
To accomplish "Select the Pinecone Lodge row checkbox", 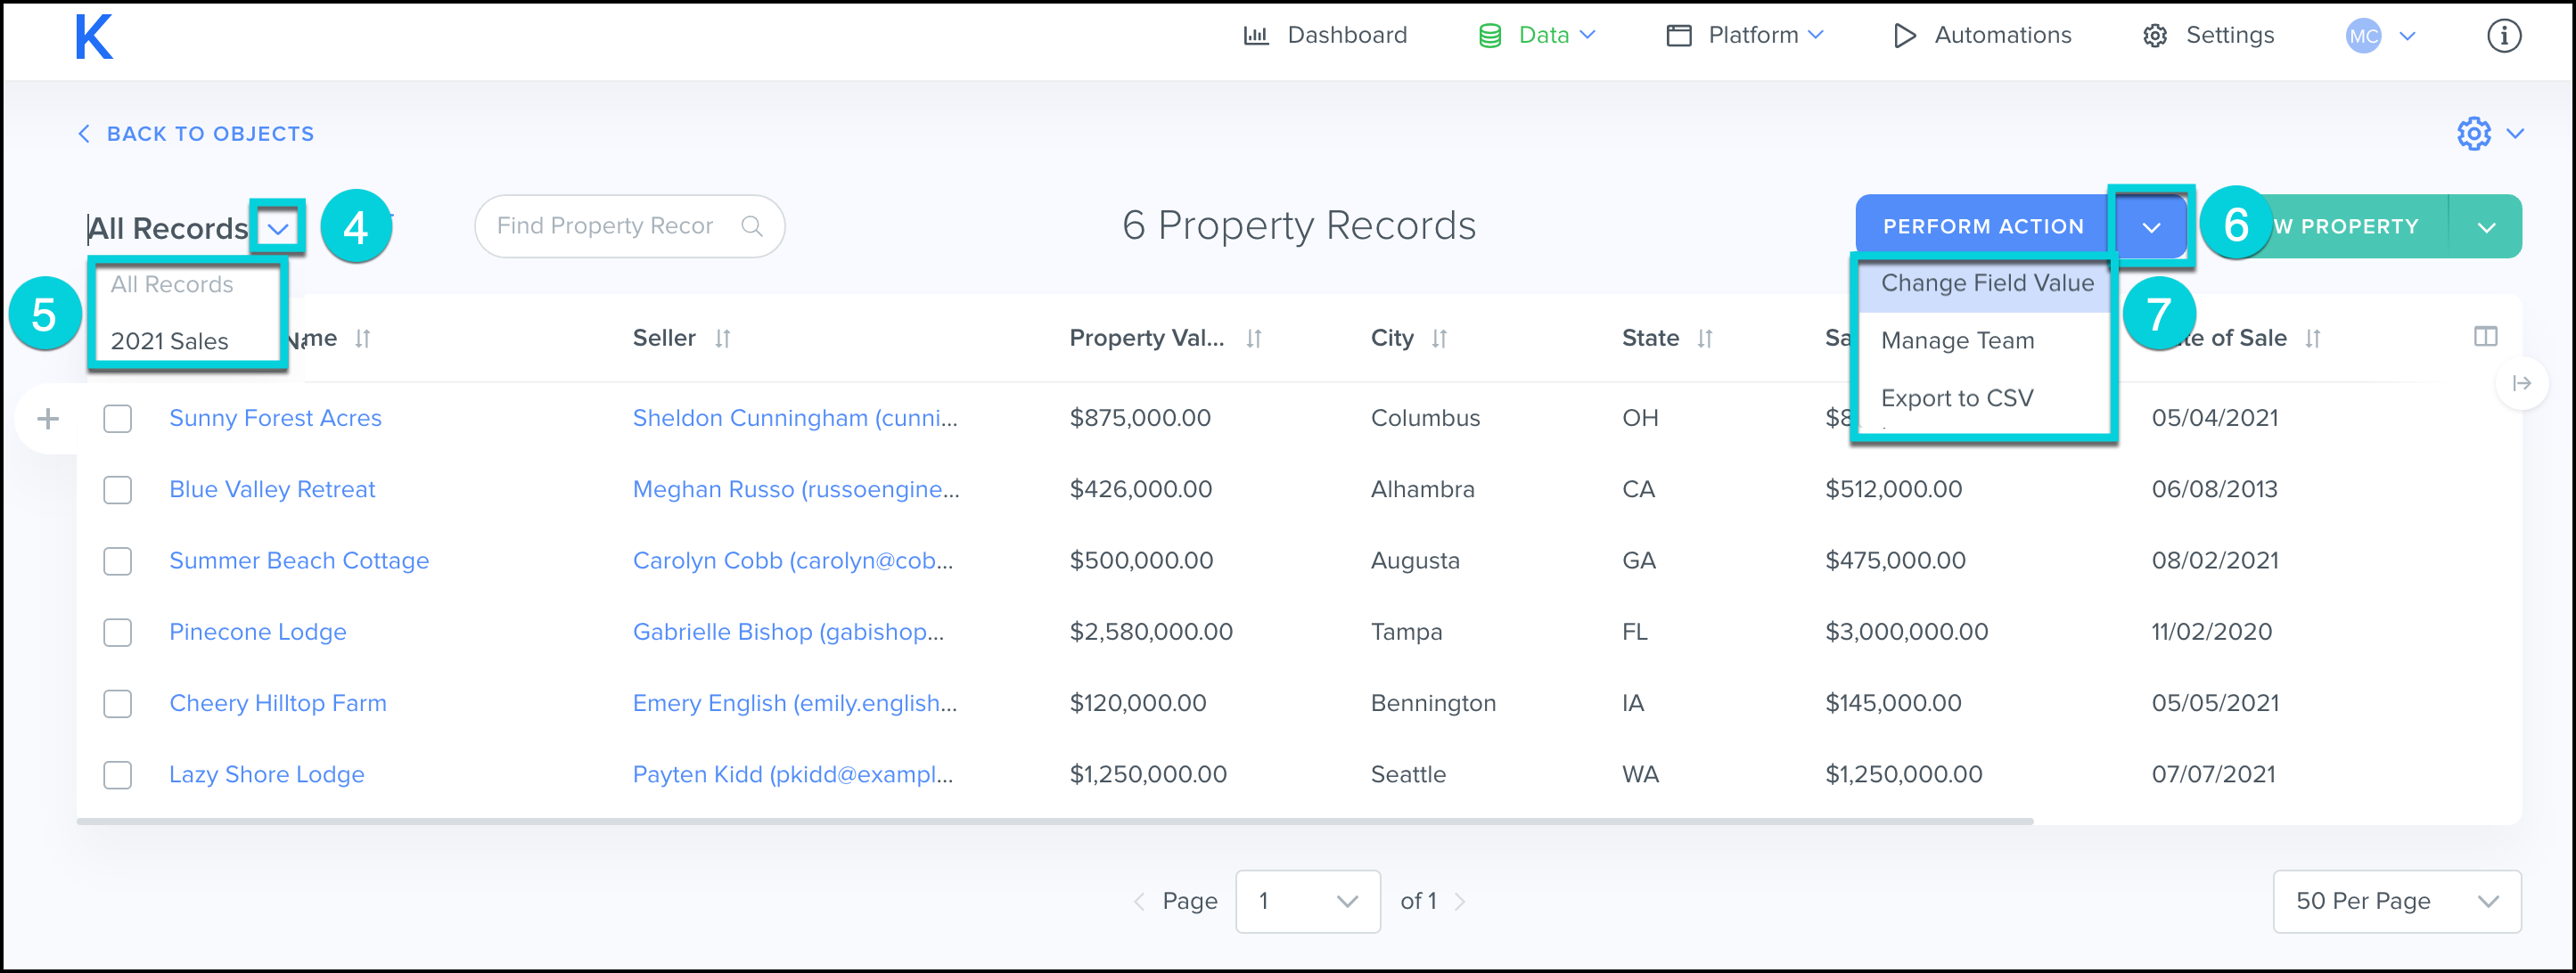I will 118,632.
